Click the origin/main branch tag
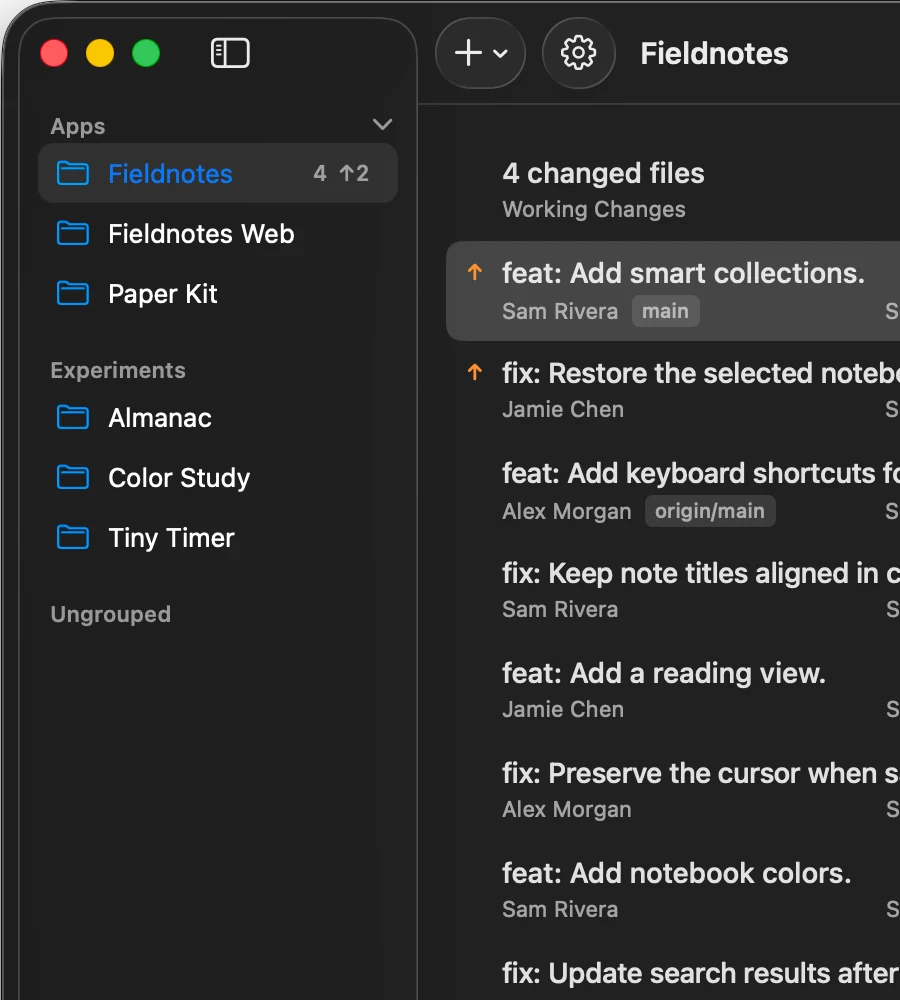 [710, 511]
